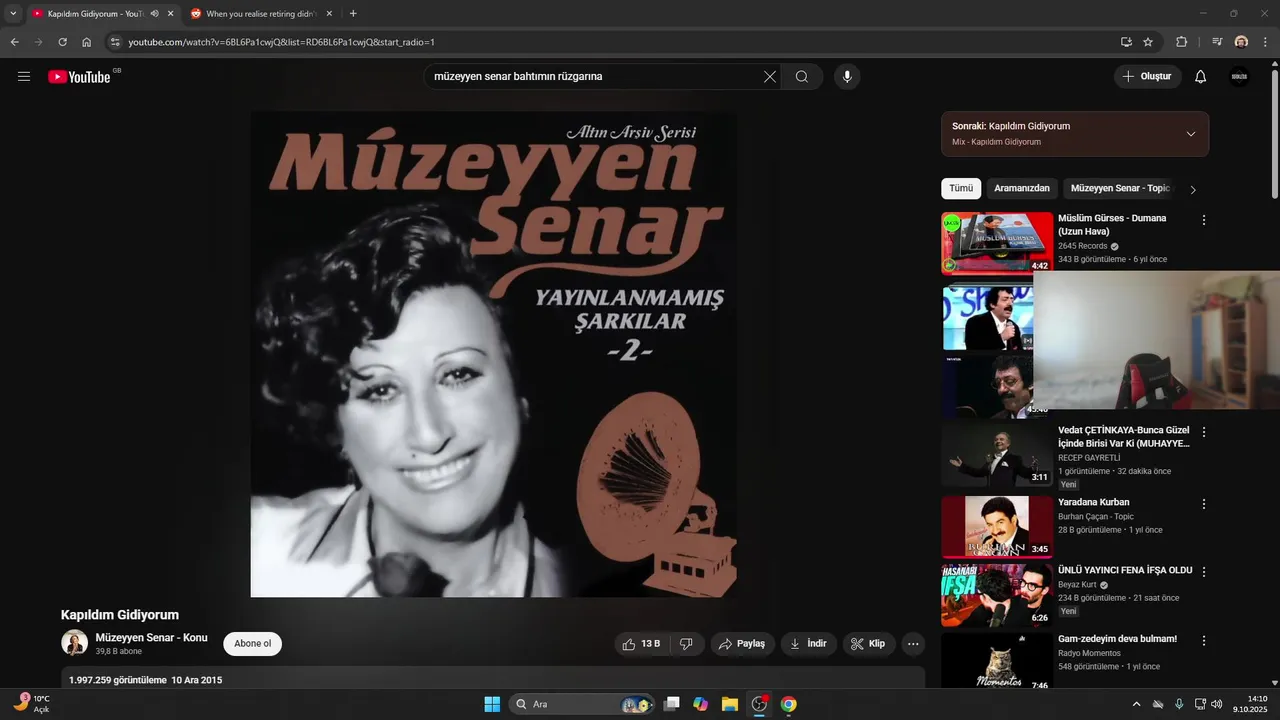Image resolution: width=1280 pixels, height=720 pixels.
Task: Click the video player to pause
Action: 494,354
